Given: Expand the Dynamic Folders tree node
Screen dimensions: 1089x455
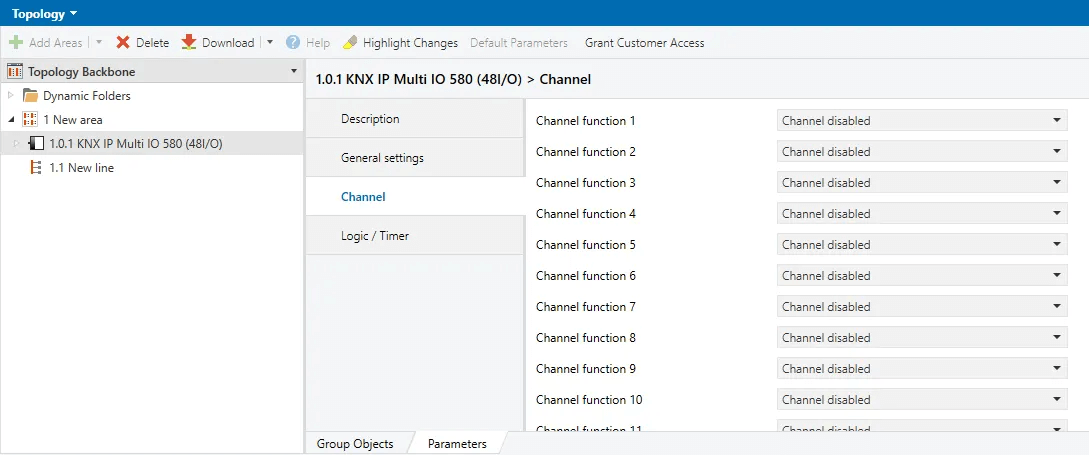Looking at the screenshot, I should point(11,96).
